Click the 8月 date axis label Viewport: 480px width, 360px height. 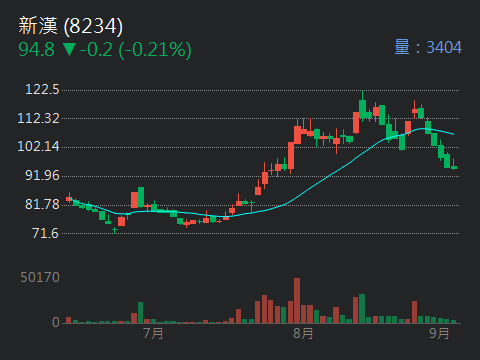pos(303,333)
